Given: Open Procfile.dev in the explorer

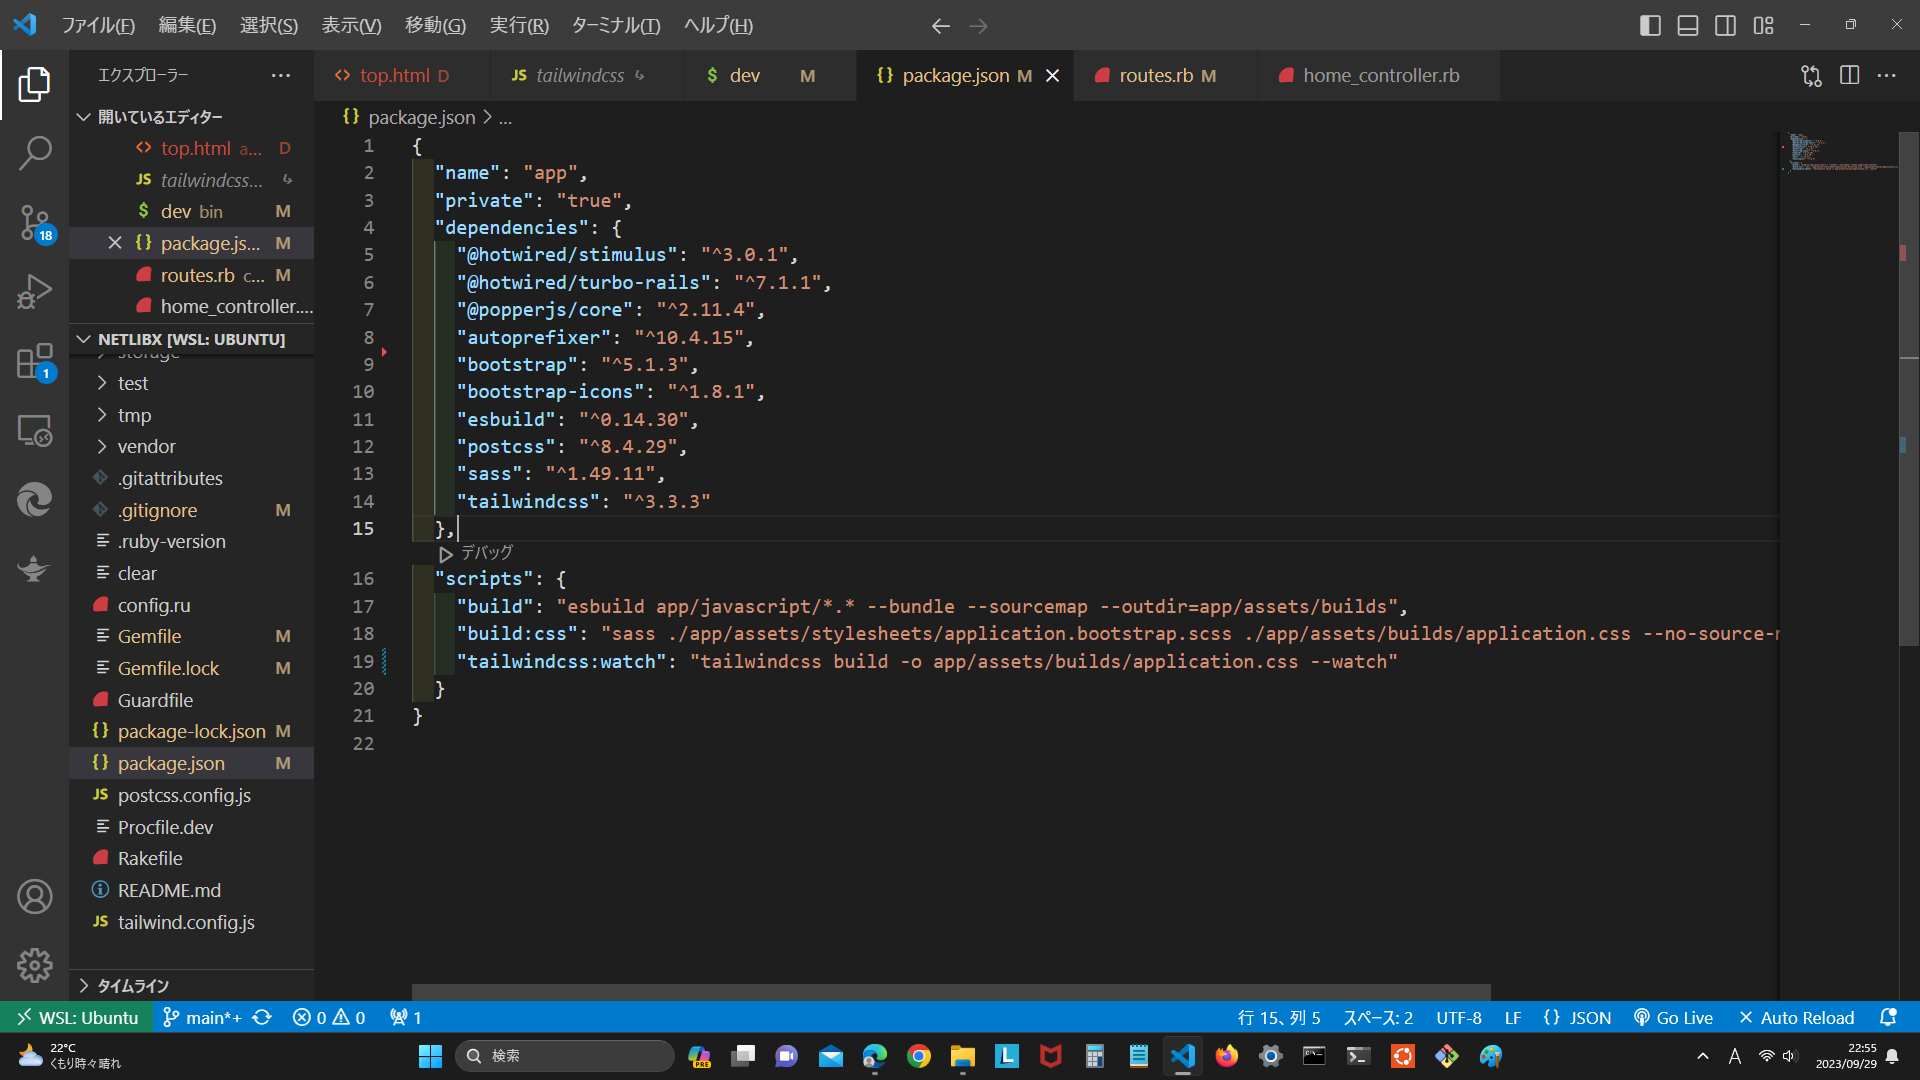Looking at the screenshot, I should pyautogui.click(x=190, y=827).
